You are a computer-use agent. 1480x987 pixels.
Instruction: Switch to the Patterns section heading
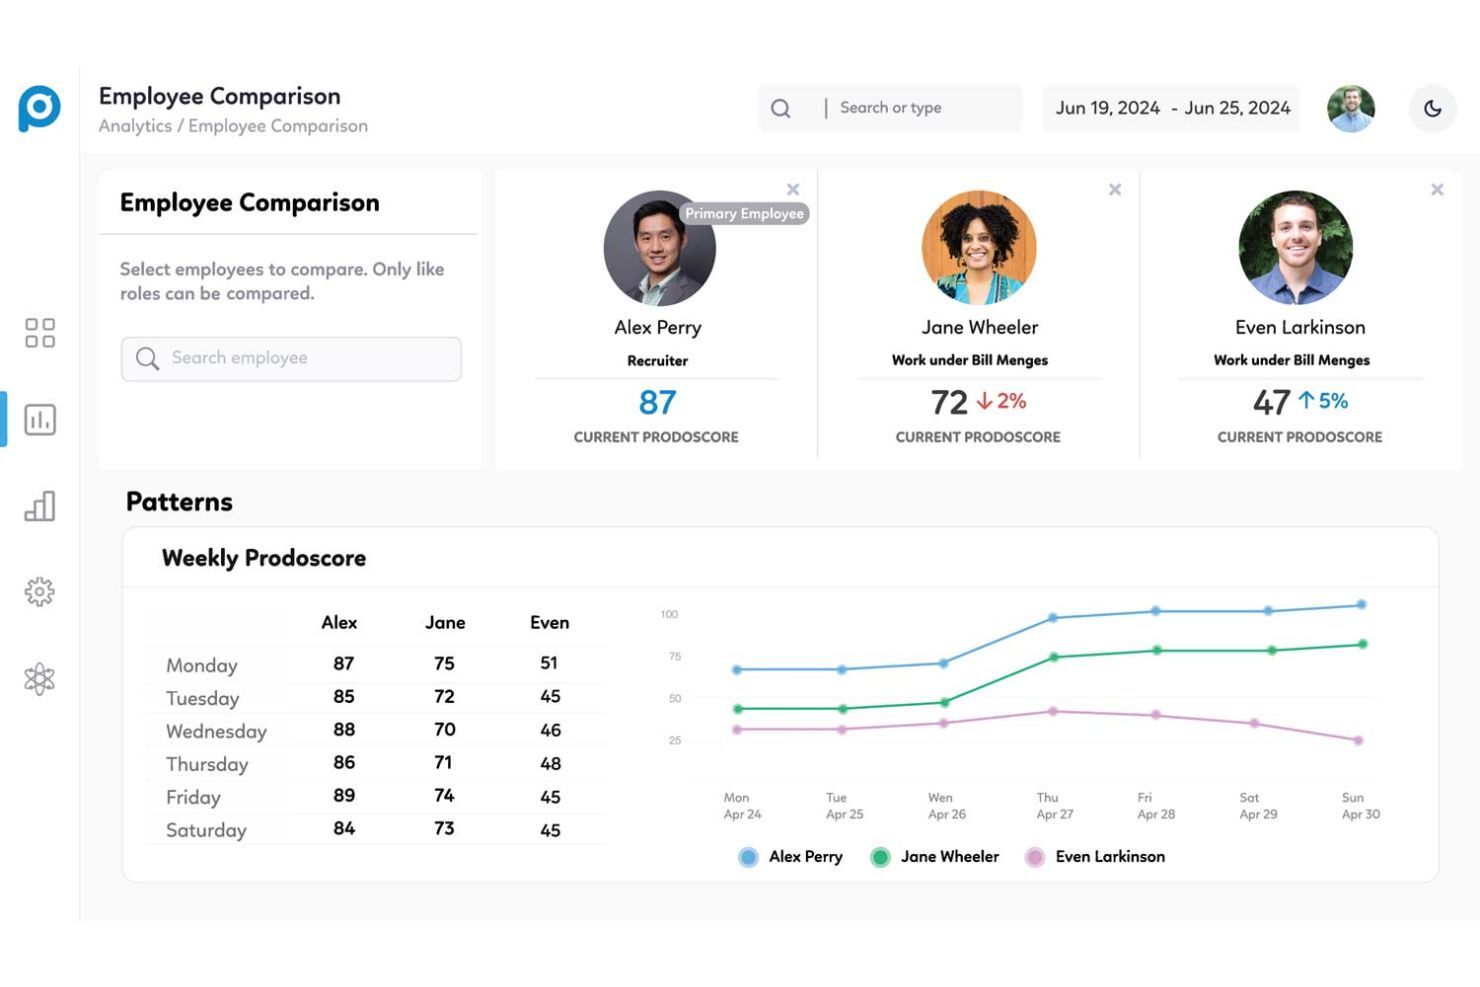(178, 502)
